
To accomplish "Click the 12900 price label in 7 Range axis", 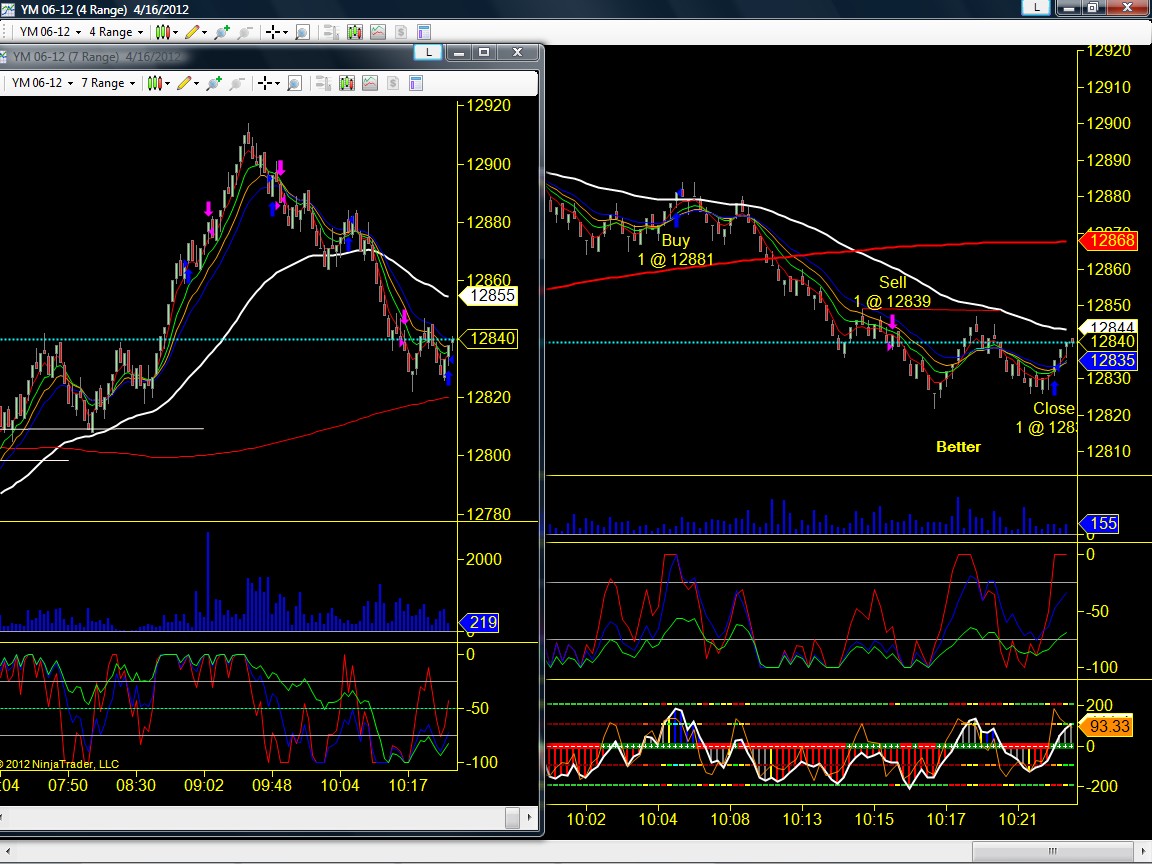I will tap(489, 165).
